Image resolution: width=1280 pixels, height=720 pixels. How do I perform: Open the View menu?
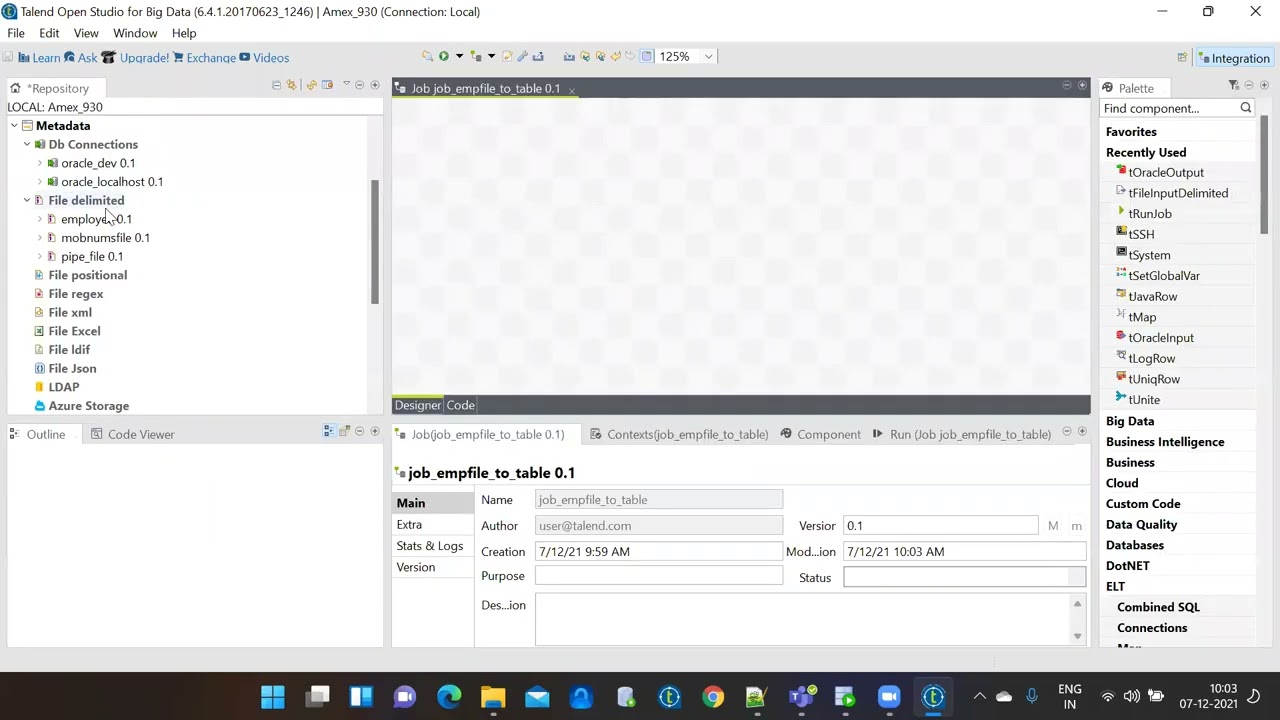(86, 33)
